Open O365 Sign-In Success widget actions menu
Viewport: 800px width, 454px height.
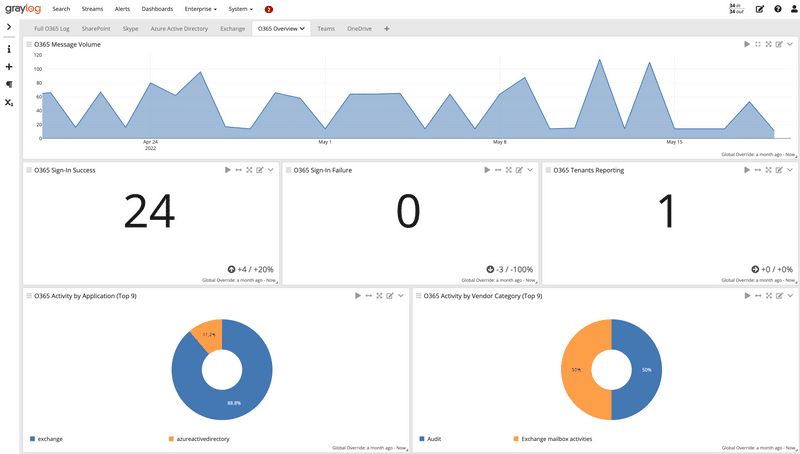(x=270, y=170)
